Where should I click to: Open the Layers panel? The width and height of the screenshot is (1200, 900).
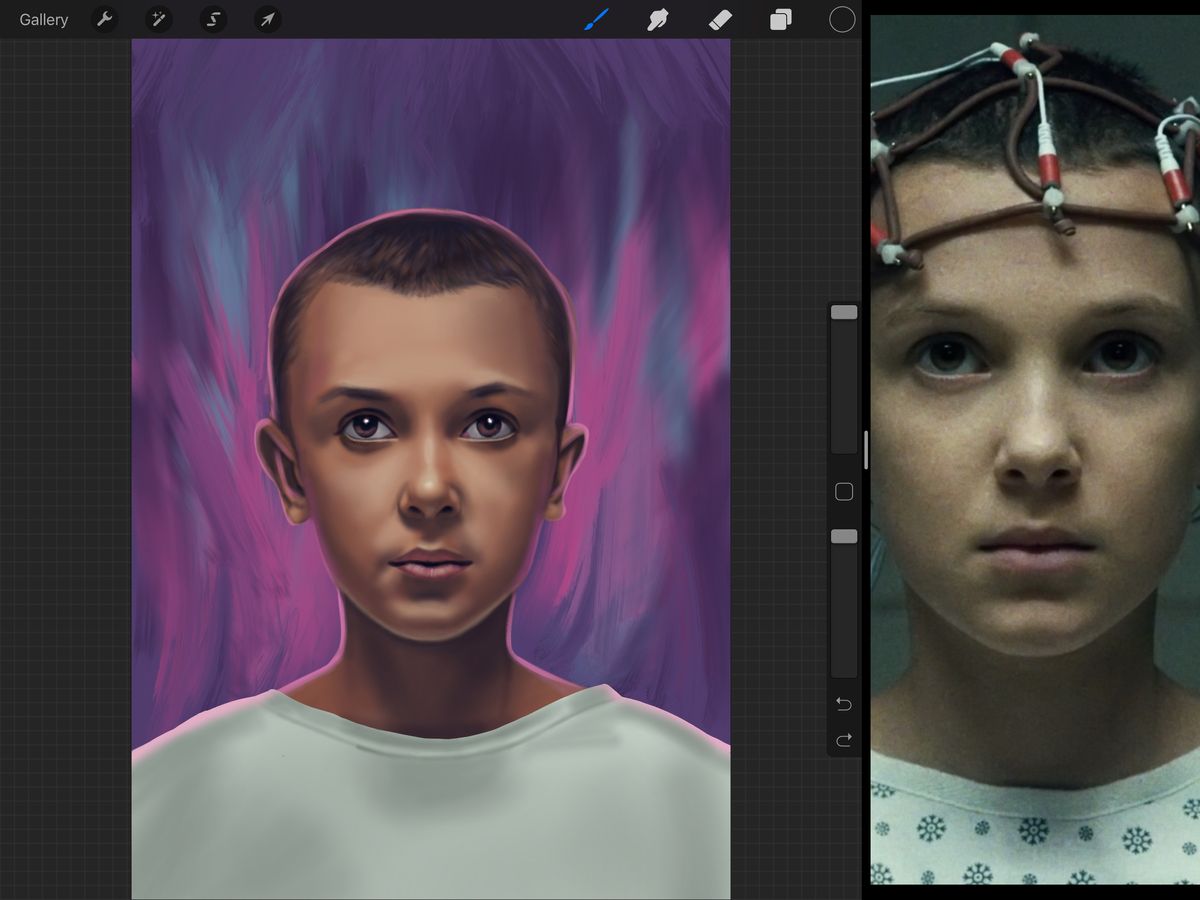pyautogui.click(x=780, y=19)
